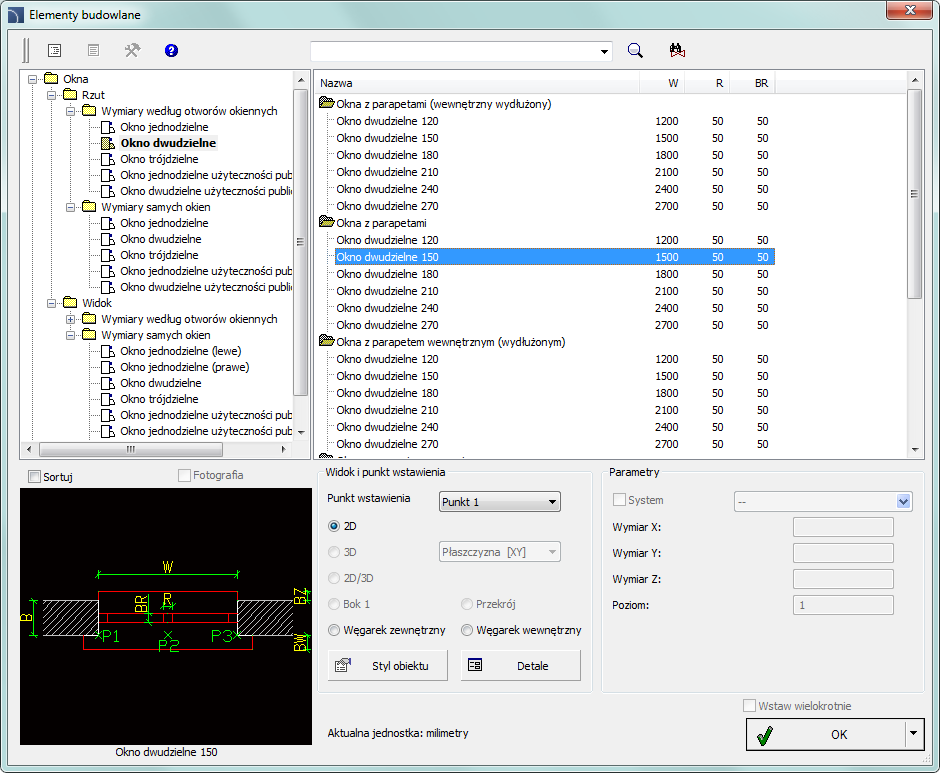Enable Wstaw wielokrotnie checkbox

point(749,706)
